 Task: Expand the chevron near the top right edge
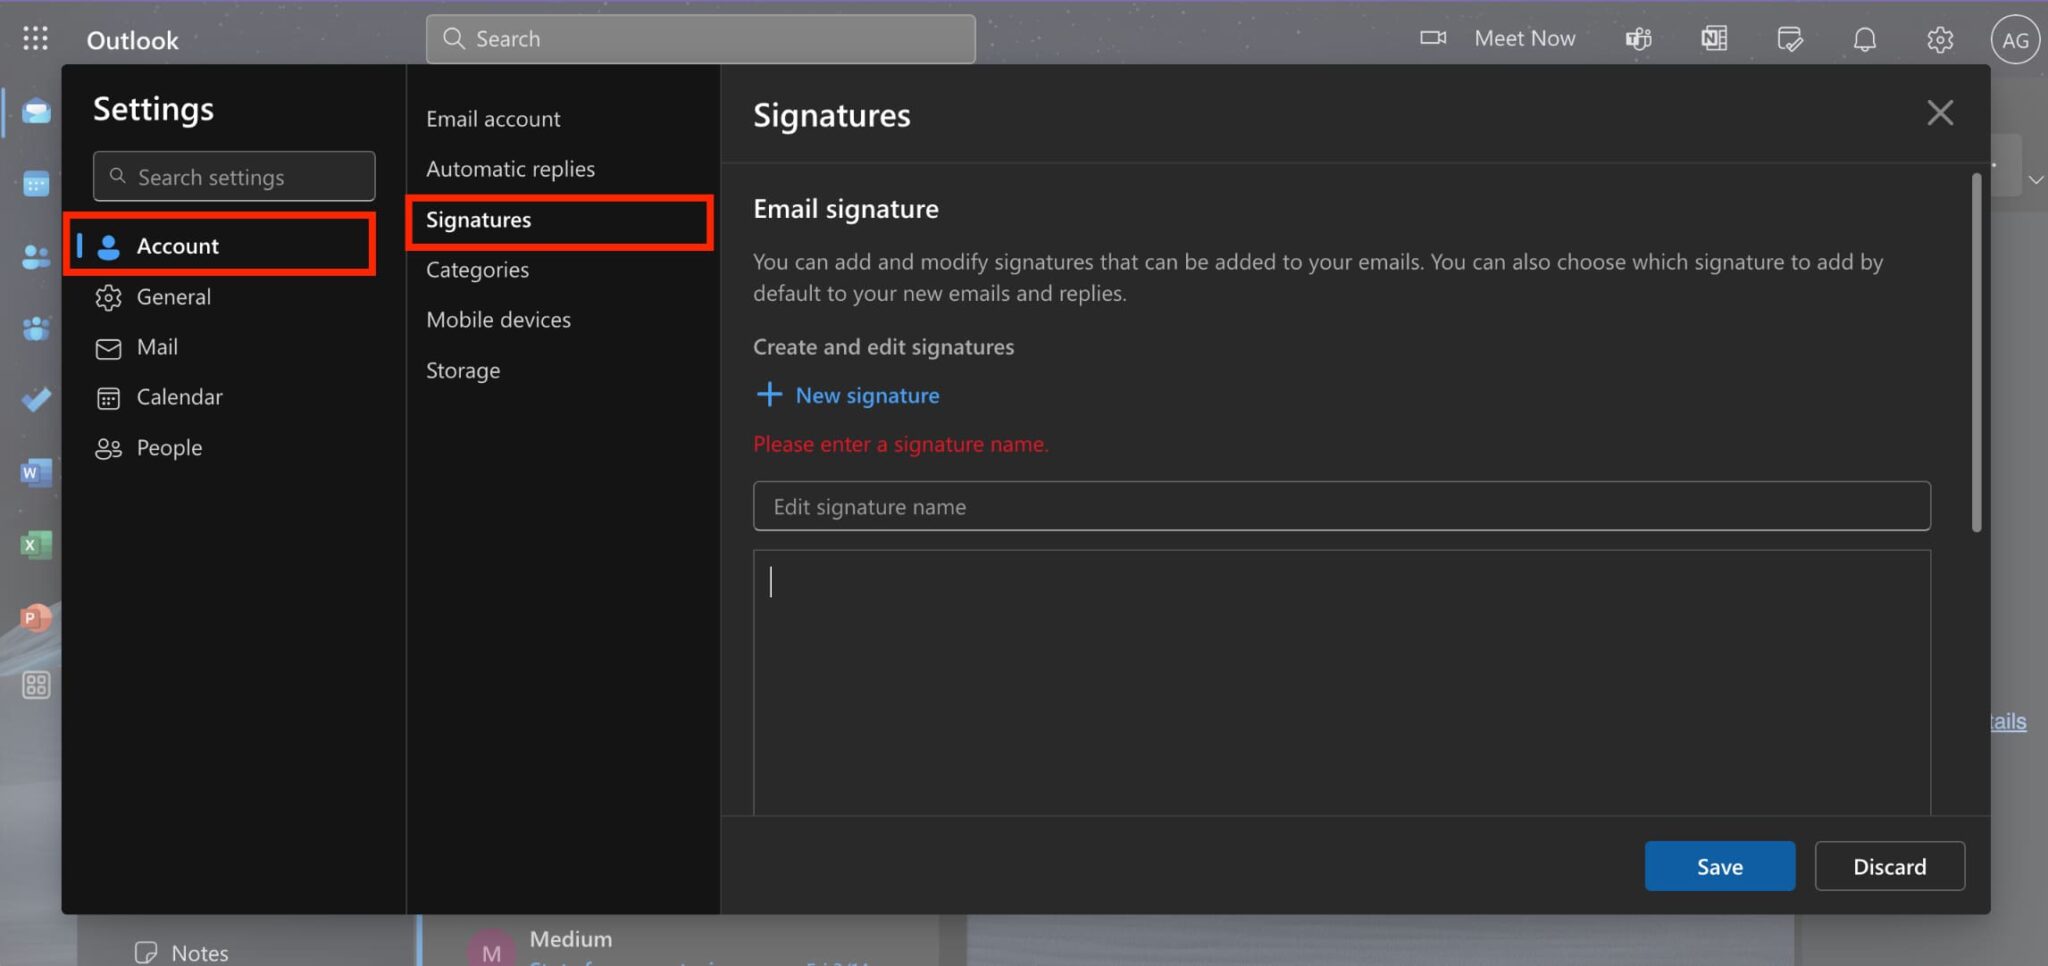[2037, 180]
